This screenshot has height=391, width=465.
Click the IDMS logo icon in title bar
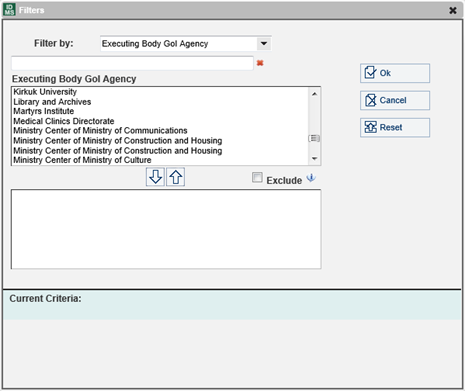click(x=9, y=10)
